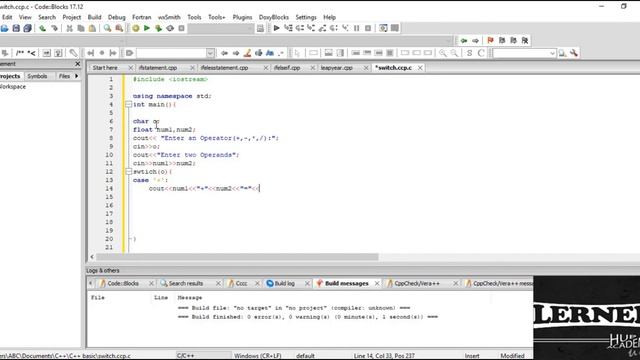Viewport: 640px width, 360px height.
Task: Click the Redo toolbar icon
Action: click(x=54, y=28)
